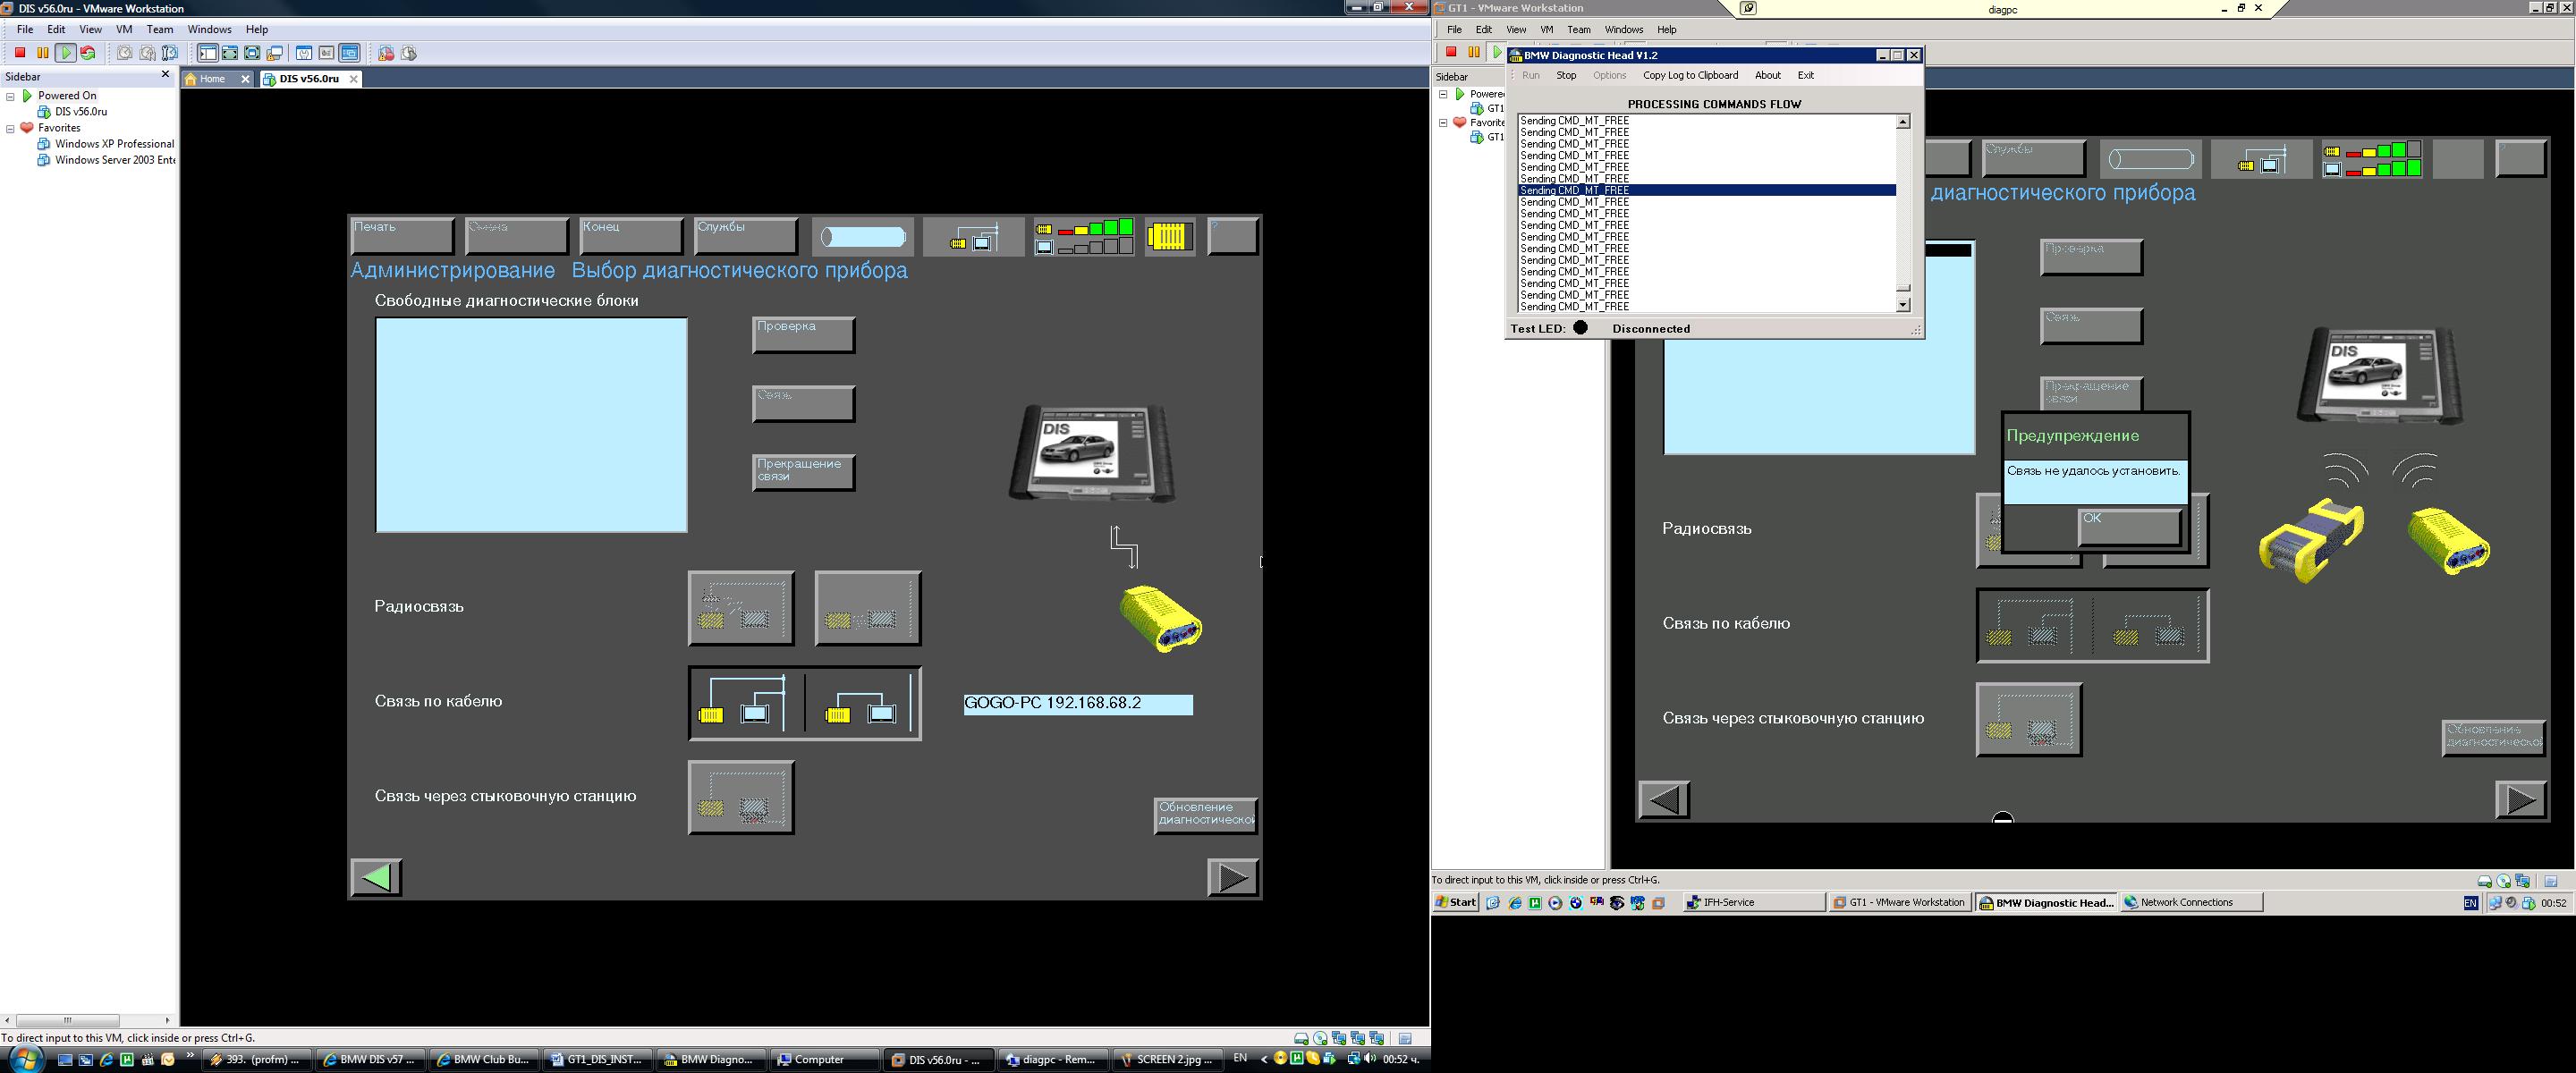This screenshot has width=2576, height=1073.
Task: Open the Team menu in DIS v56.0ru window
Action: click(x=160, y=29)
